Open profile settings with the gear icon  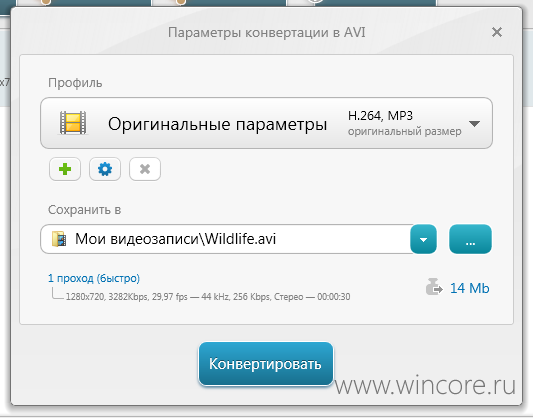coord(105,169)
